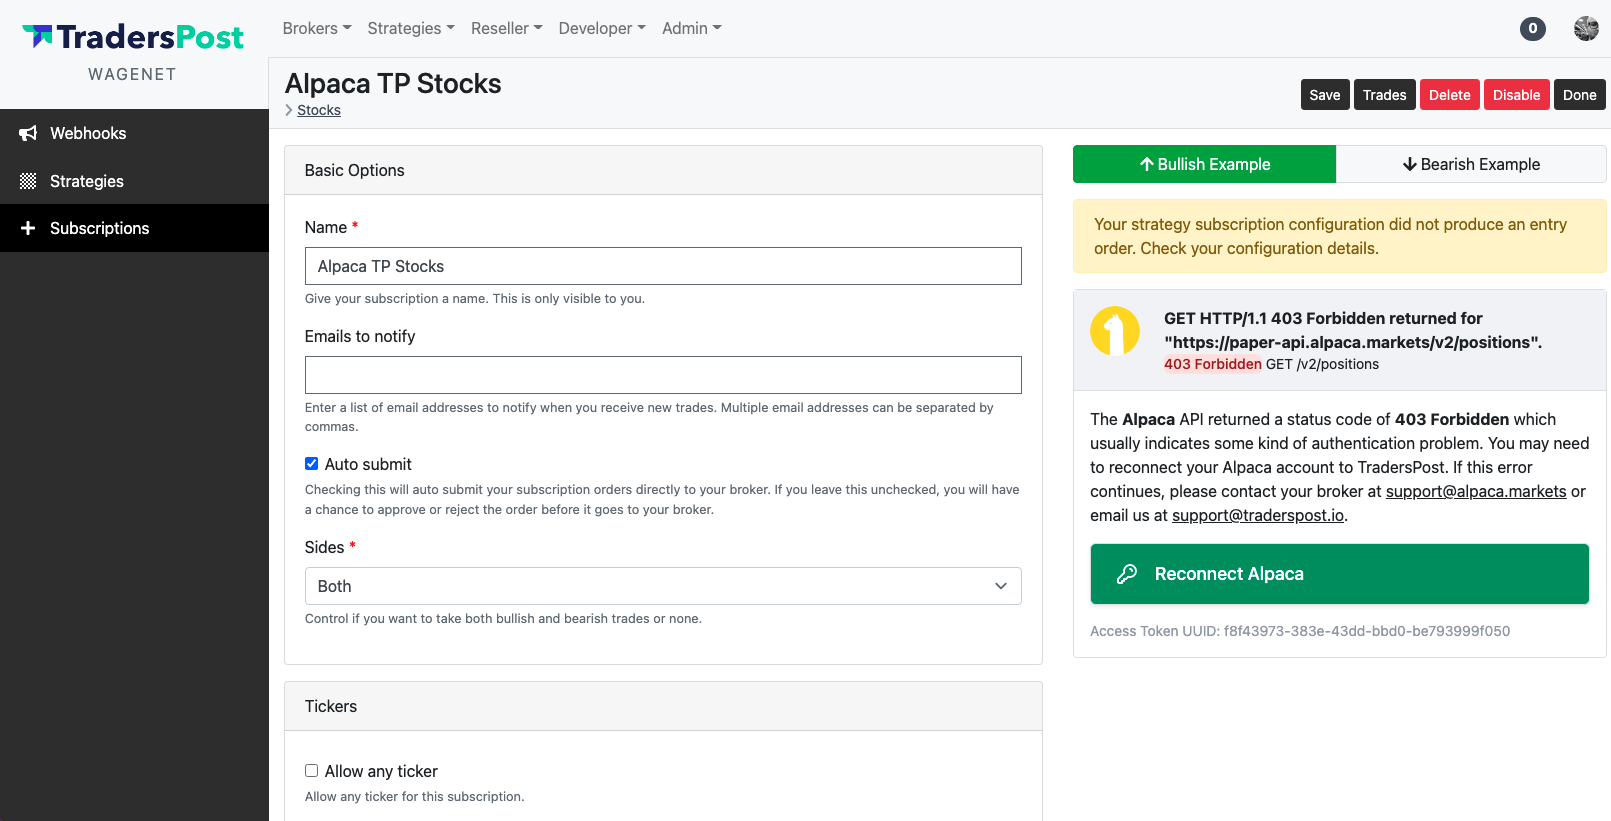The height and width of the screenshot is (821, 1611).
Task: Click the WAGENET label under the logo
Action: point(132,74)
